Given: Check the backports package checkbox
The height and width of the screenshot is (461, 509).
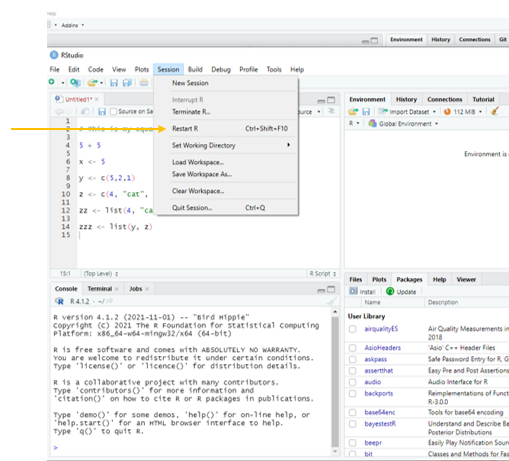Looking at the screenshot, I should pos(352,394).
